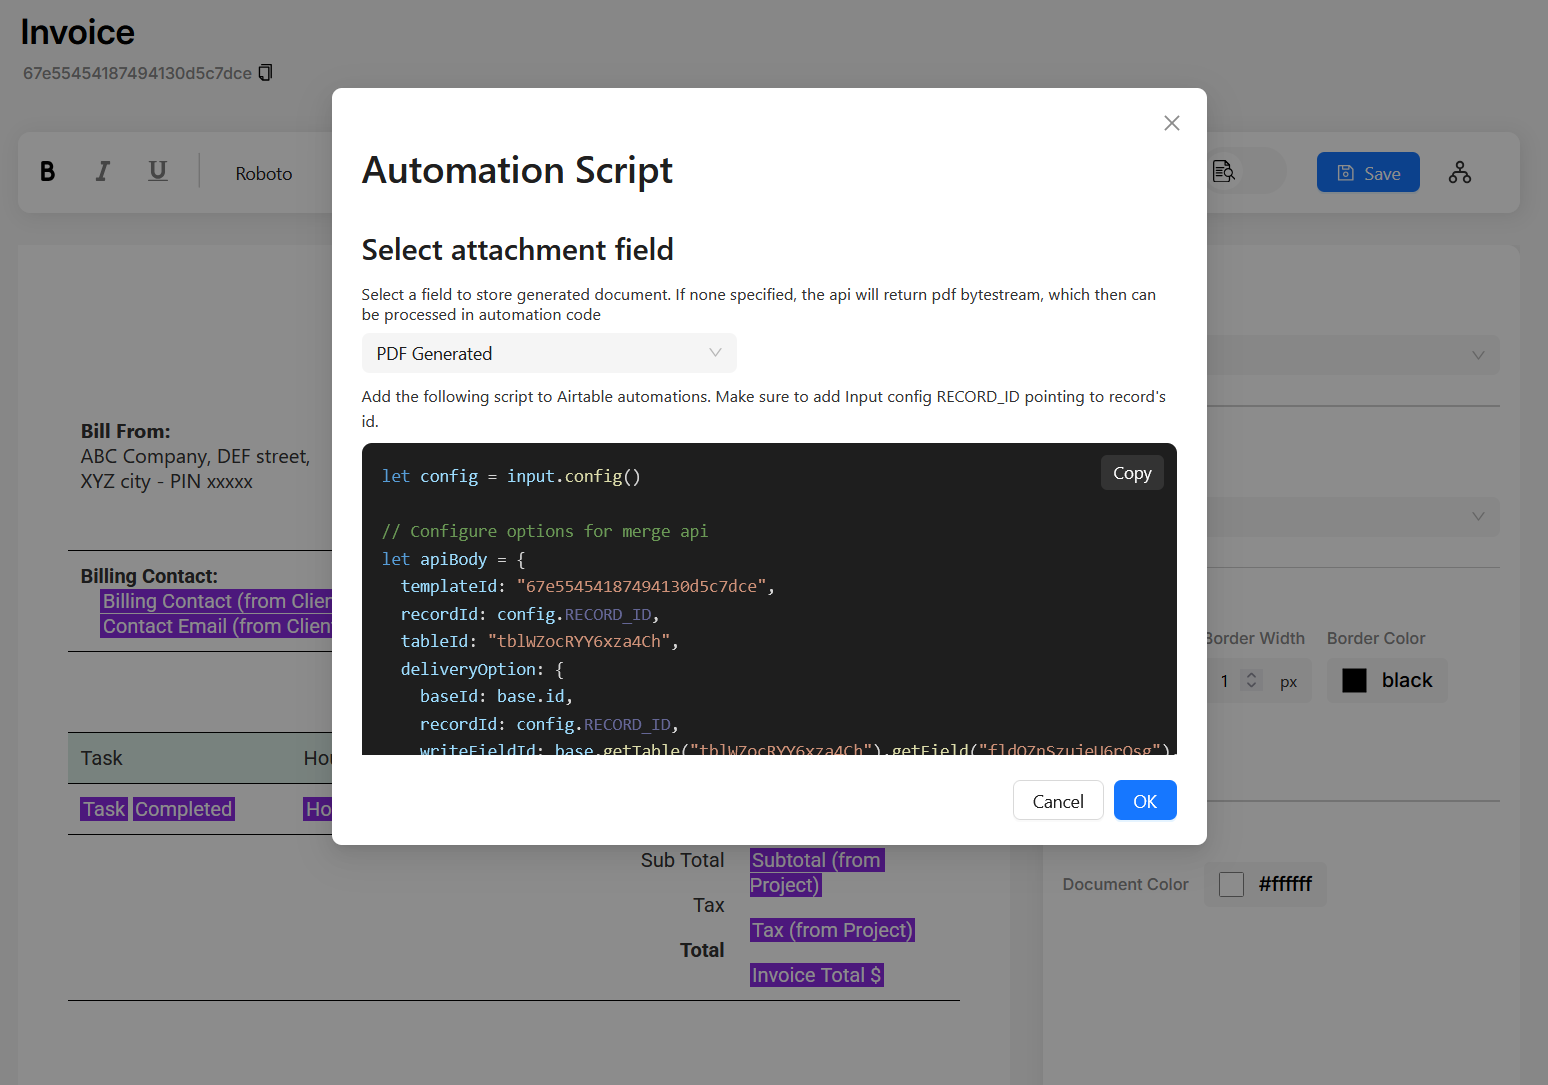This screenshot has height=1085, width=1548.
Task: Click the border width value field
Action: (1225, 681)
